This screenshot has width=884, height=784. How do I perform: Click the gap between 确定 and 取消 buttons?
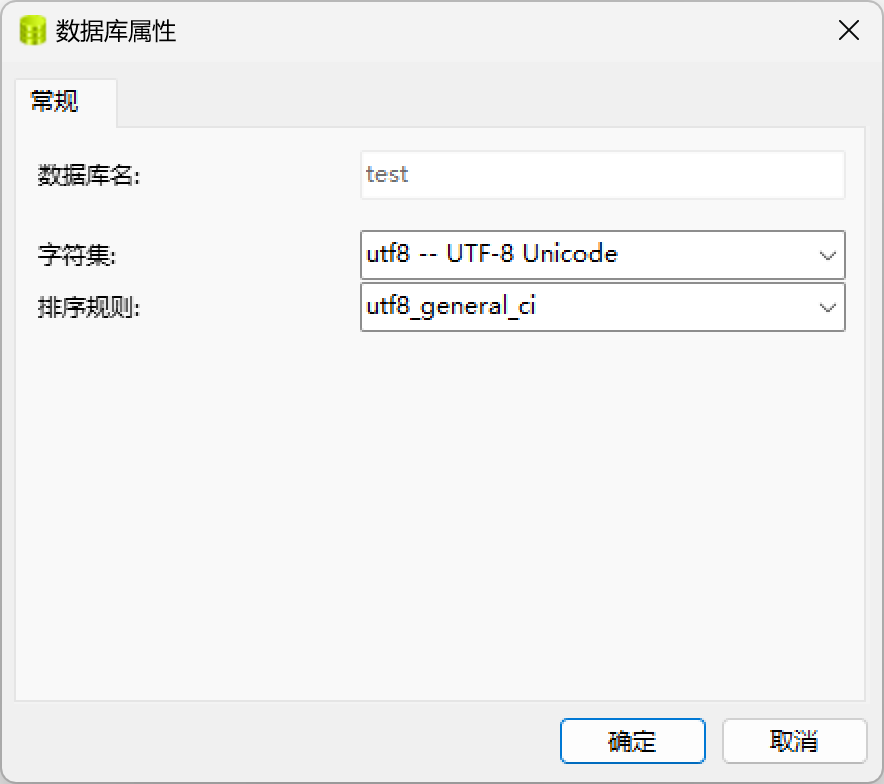pos(714,741)
